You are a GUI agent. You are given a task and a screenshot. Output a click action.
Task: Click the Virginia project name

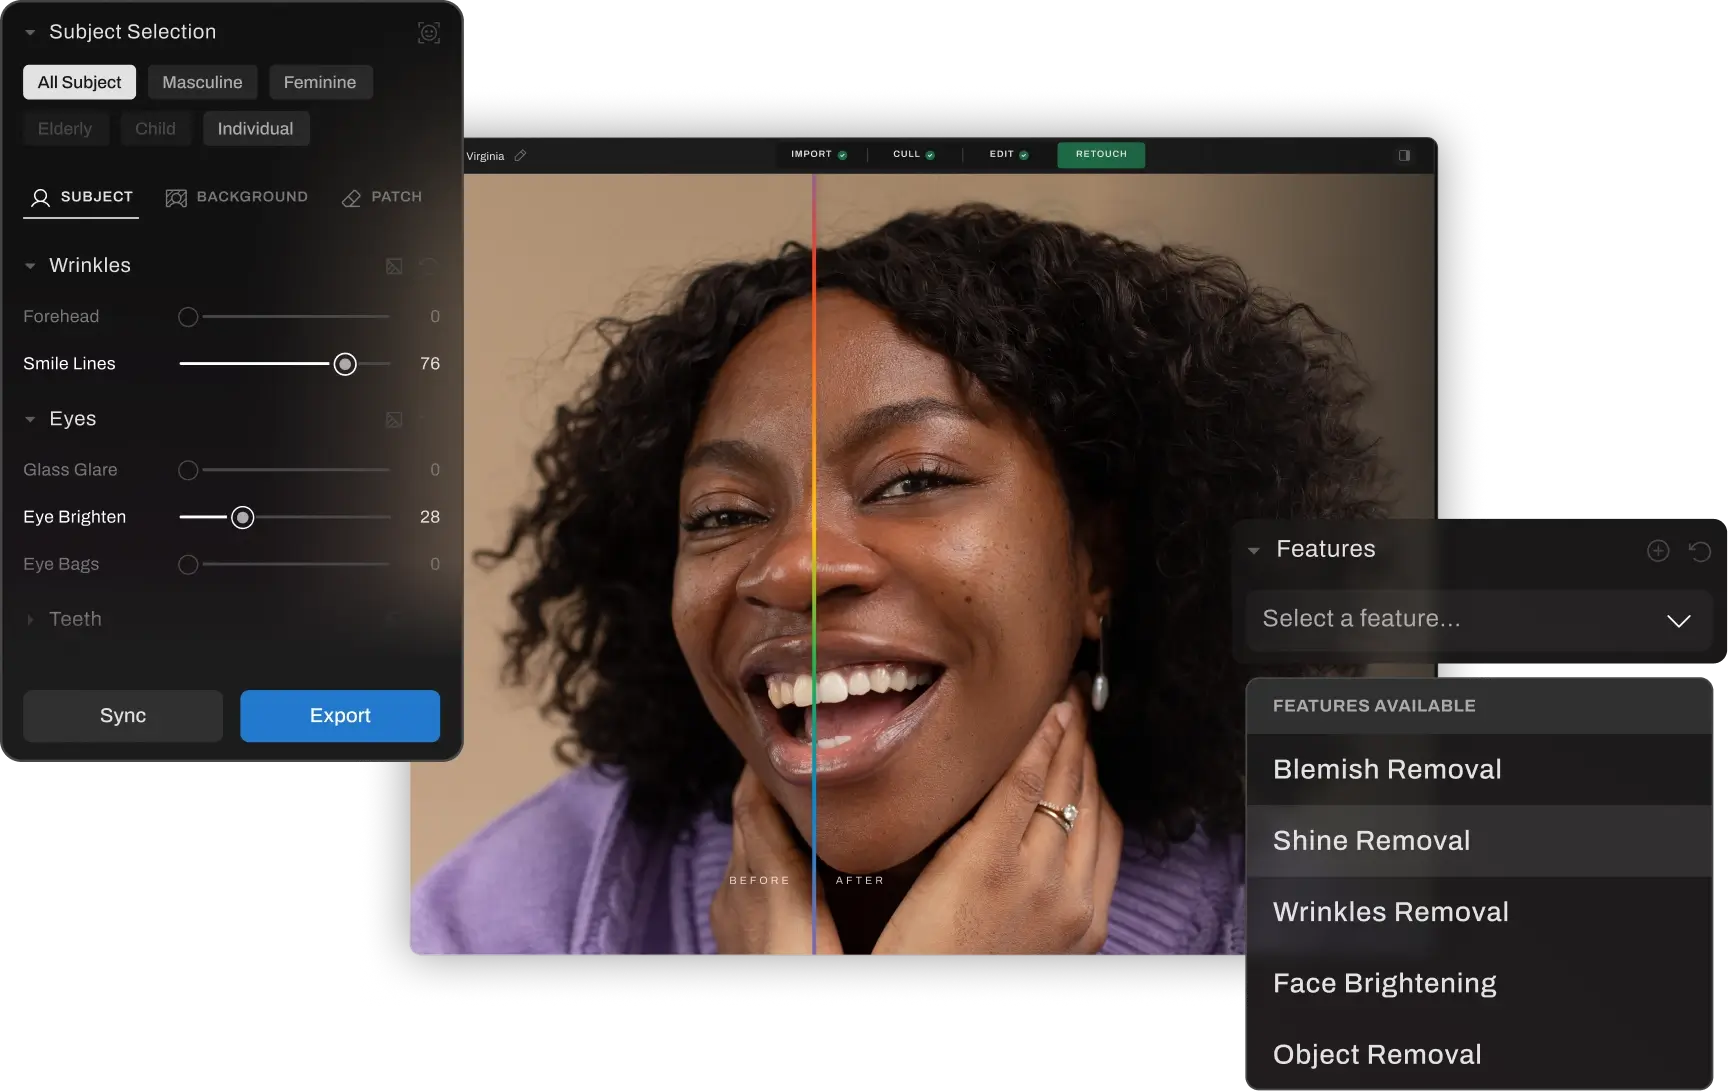click(485, 156)
